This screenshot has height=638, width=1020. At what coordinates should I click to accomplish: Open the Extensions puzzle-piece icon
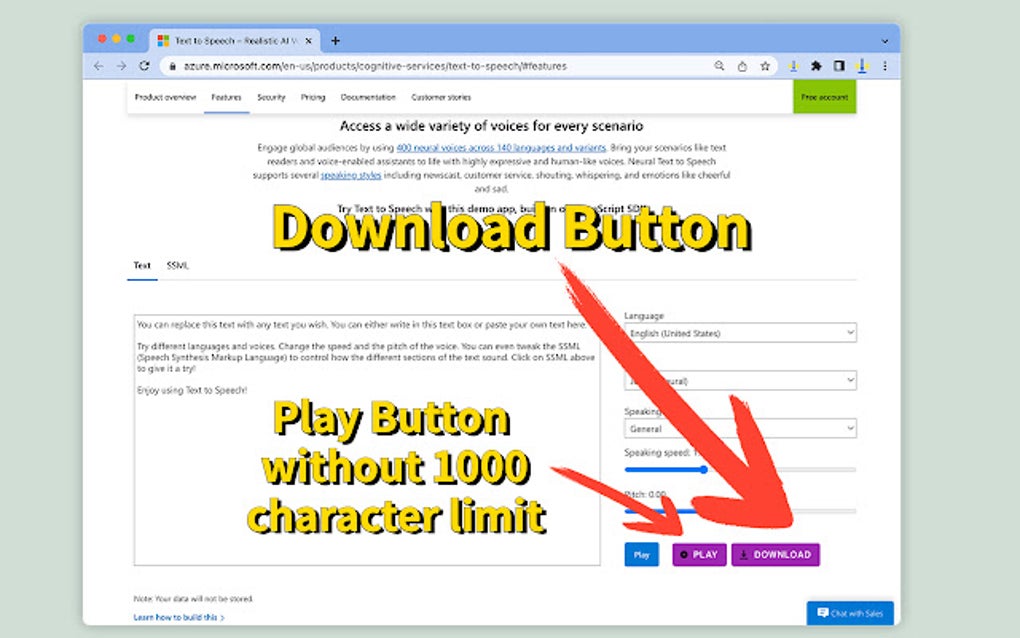(816, 66)
